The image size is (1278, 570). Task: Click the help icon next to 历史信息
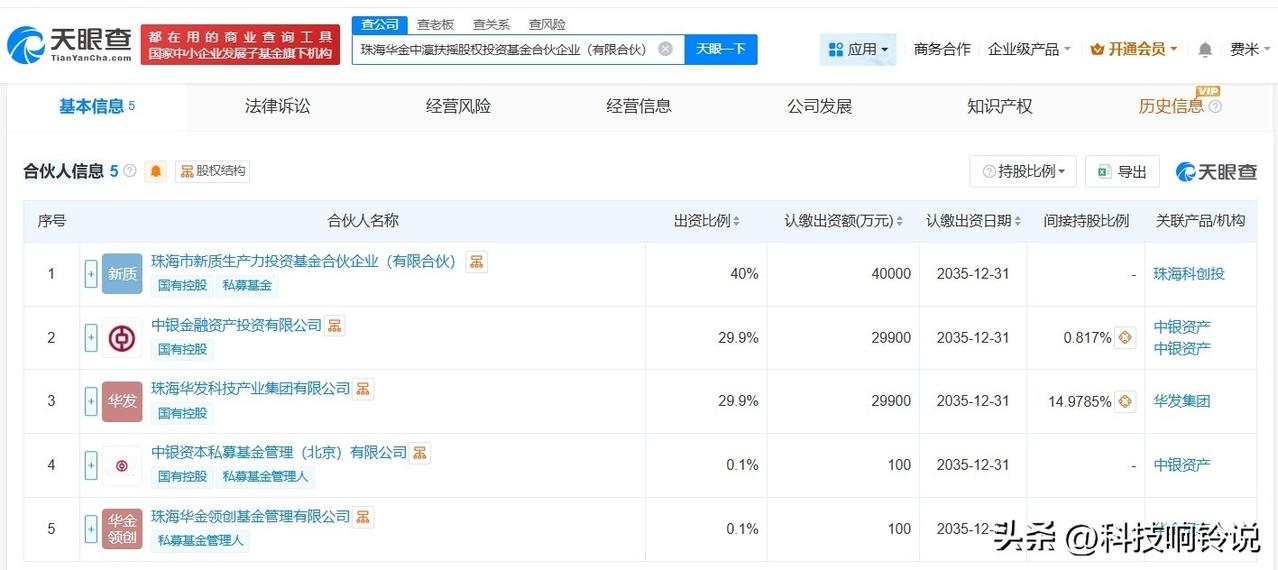1215,106
